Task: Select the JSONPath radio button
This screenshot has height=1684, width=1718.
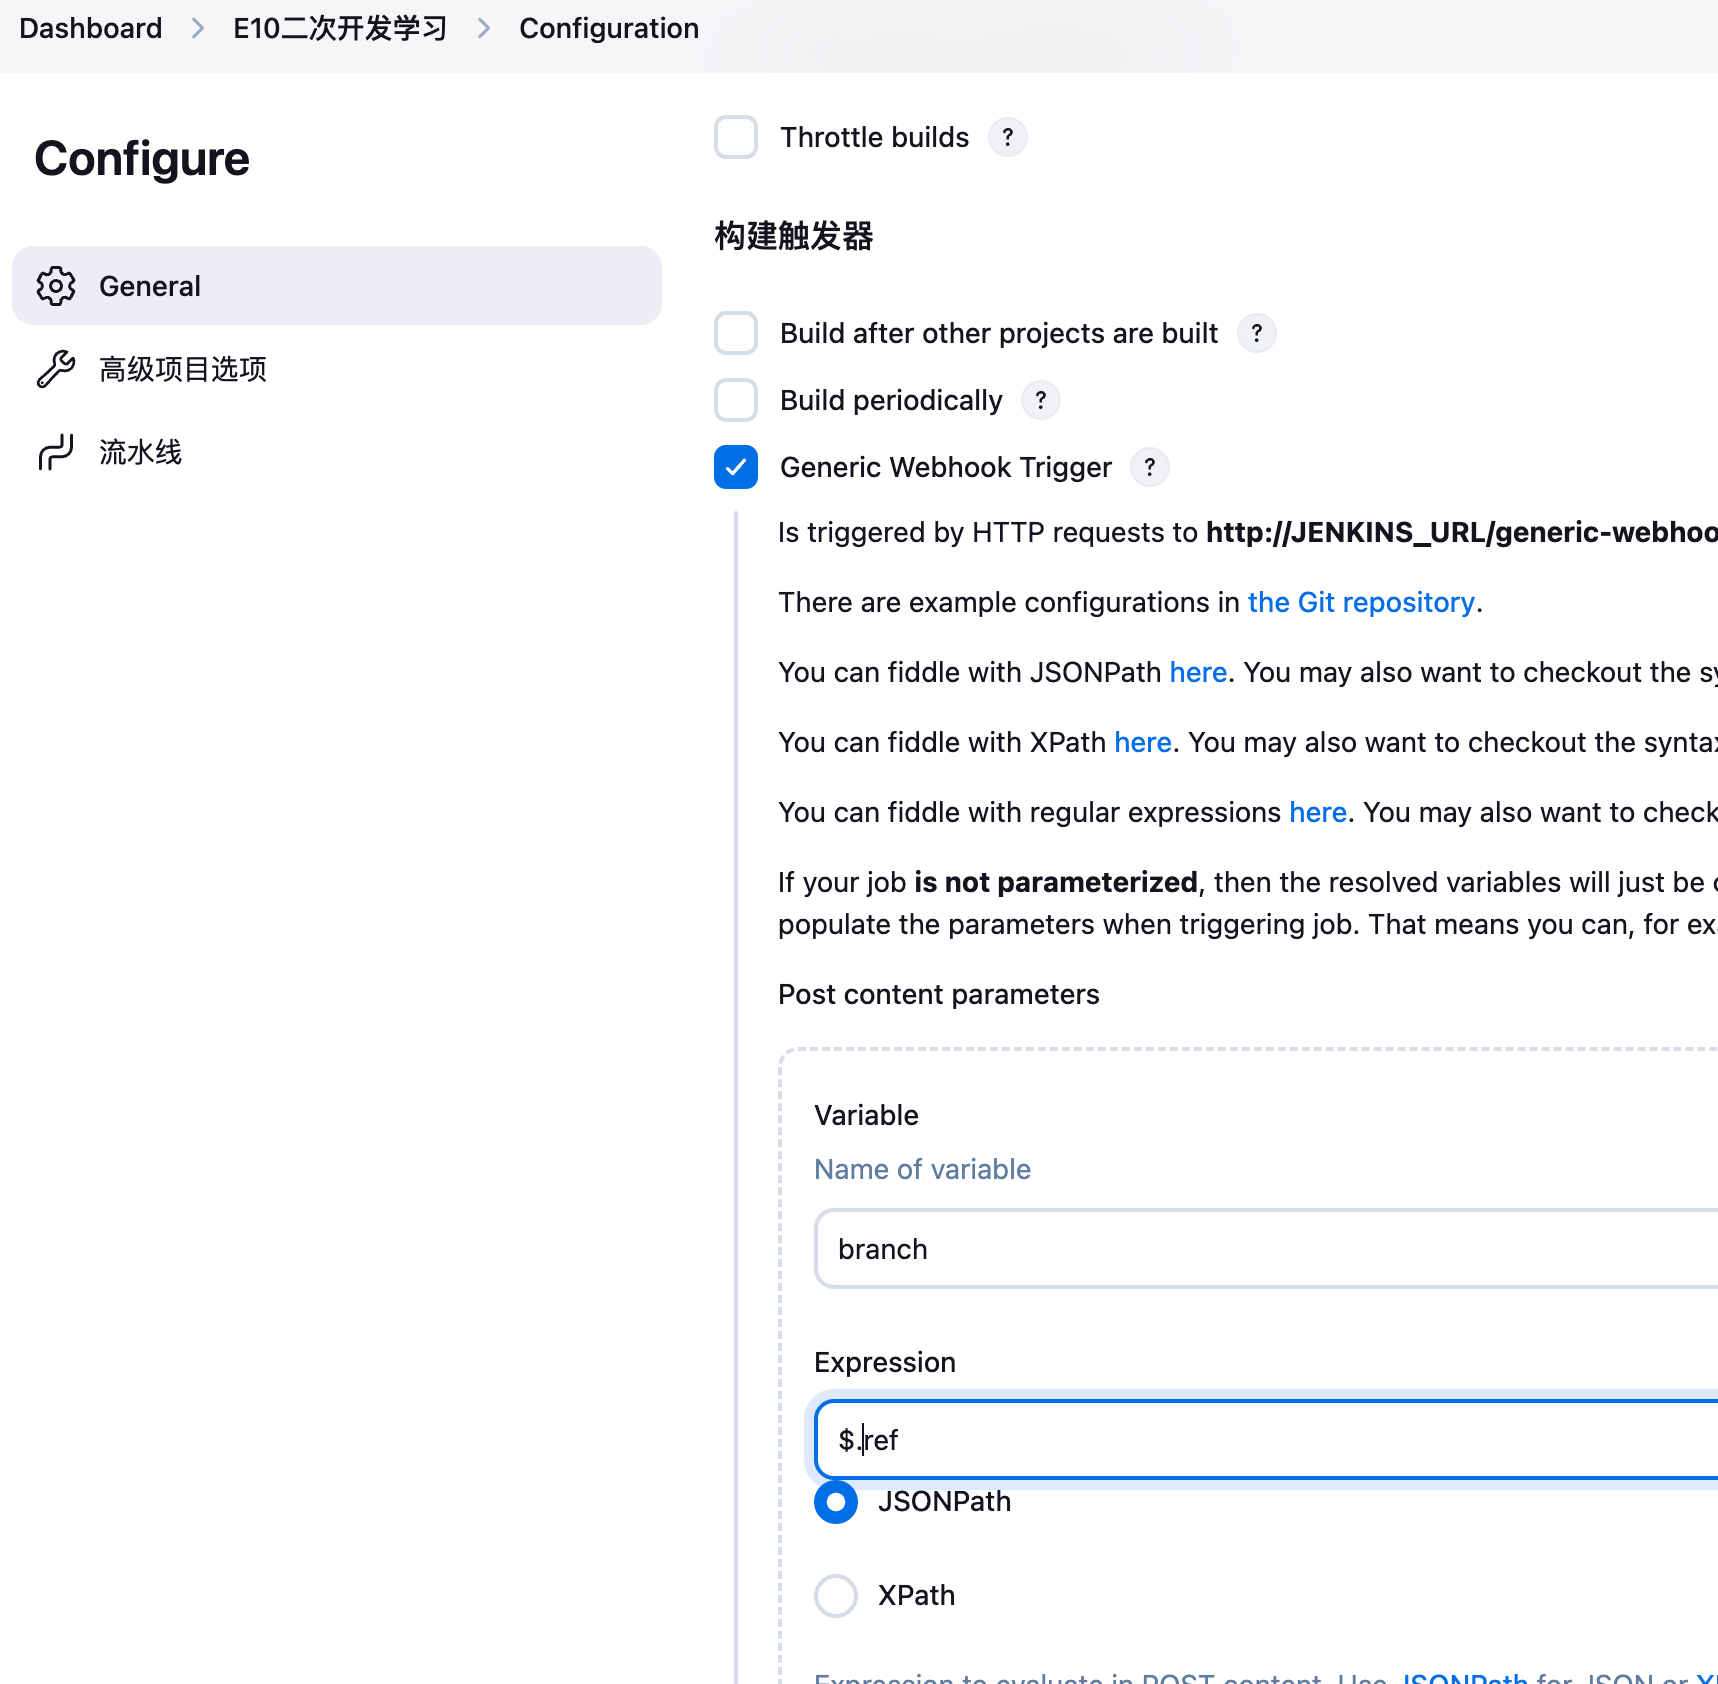Action: click(836, 1502)
